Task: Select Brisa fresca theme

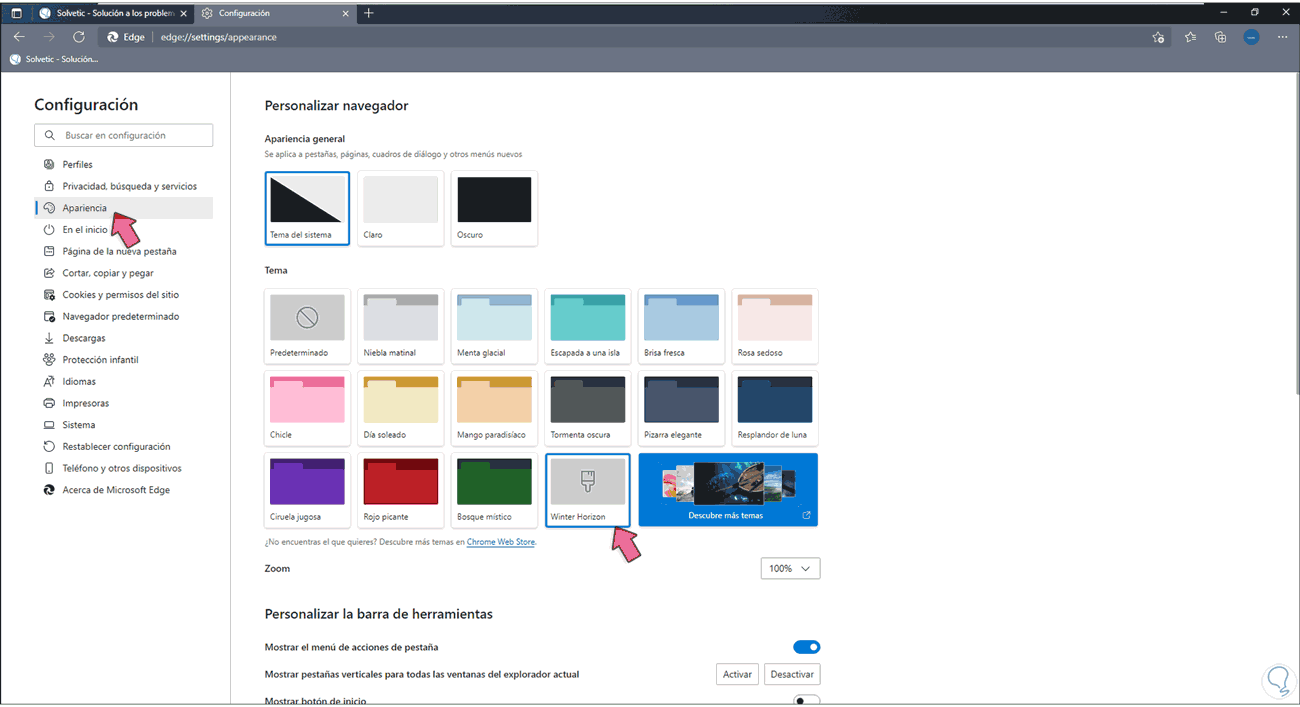Action: (681, 326)
